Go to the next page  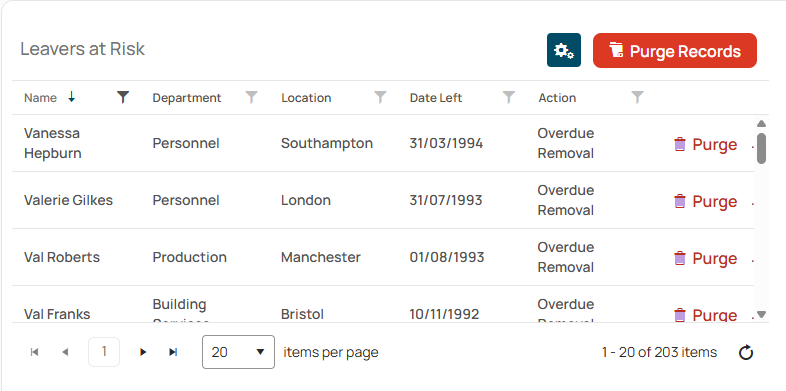click(143, 352)
